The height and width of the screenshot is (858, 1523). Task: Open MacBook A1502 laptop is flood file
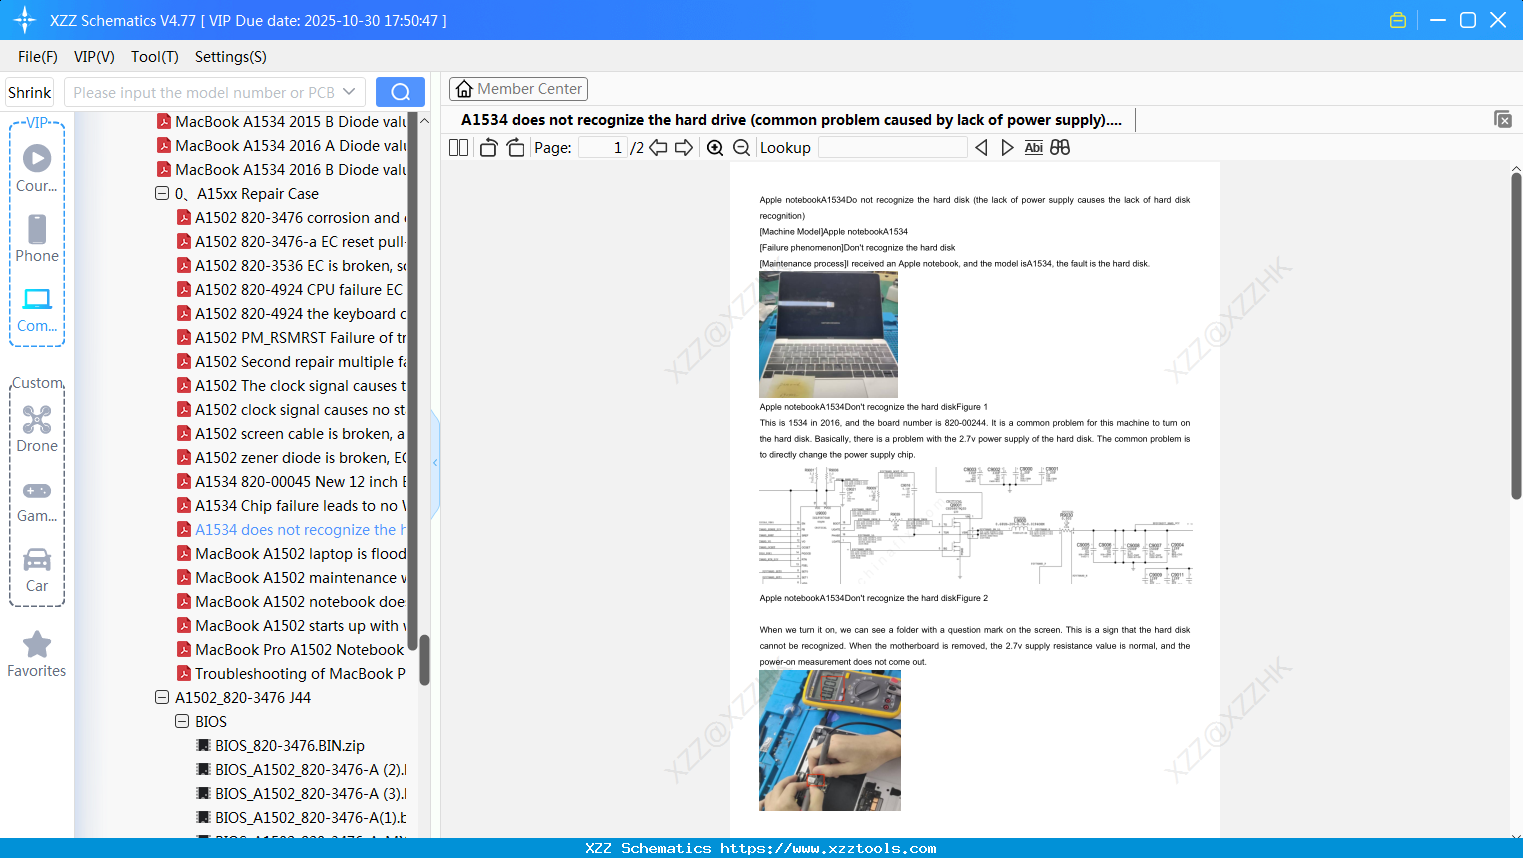pyautogui.click(x=300, y=553)
